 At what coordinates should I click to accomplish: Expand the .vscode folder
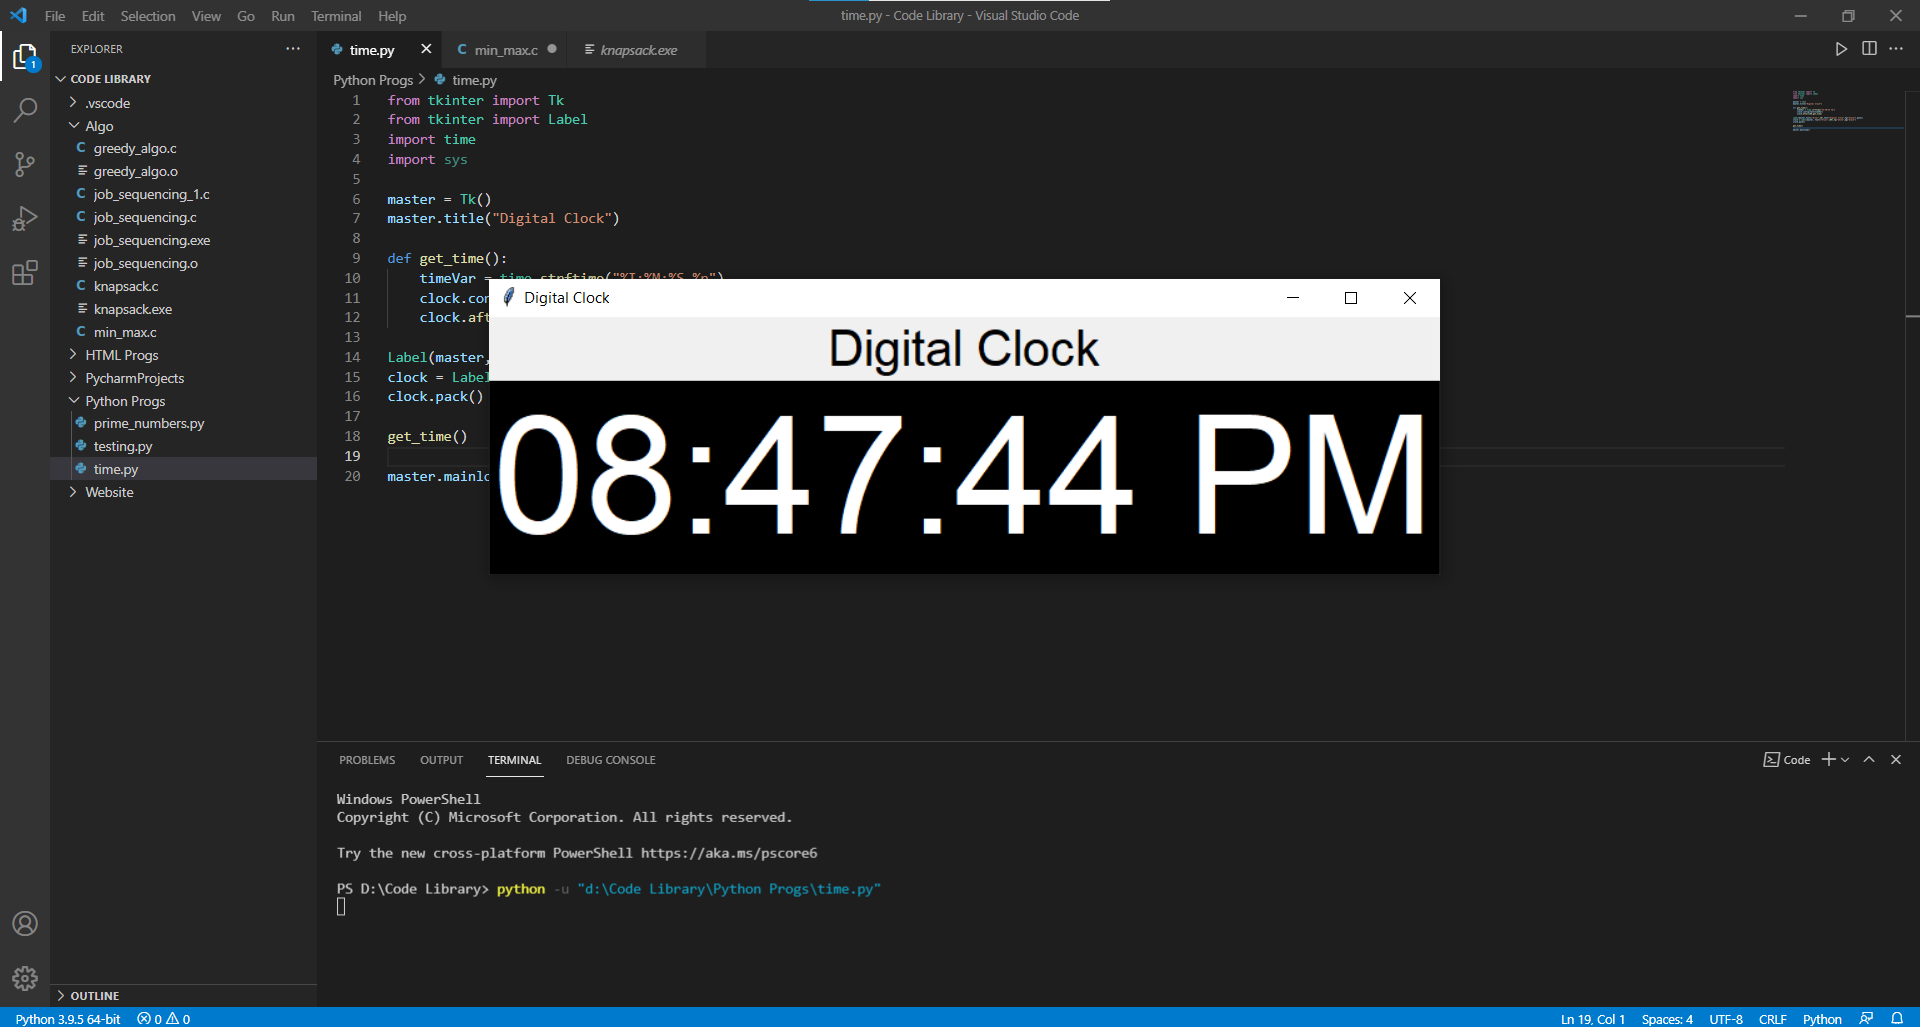(184, 103)
